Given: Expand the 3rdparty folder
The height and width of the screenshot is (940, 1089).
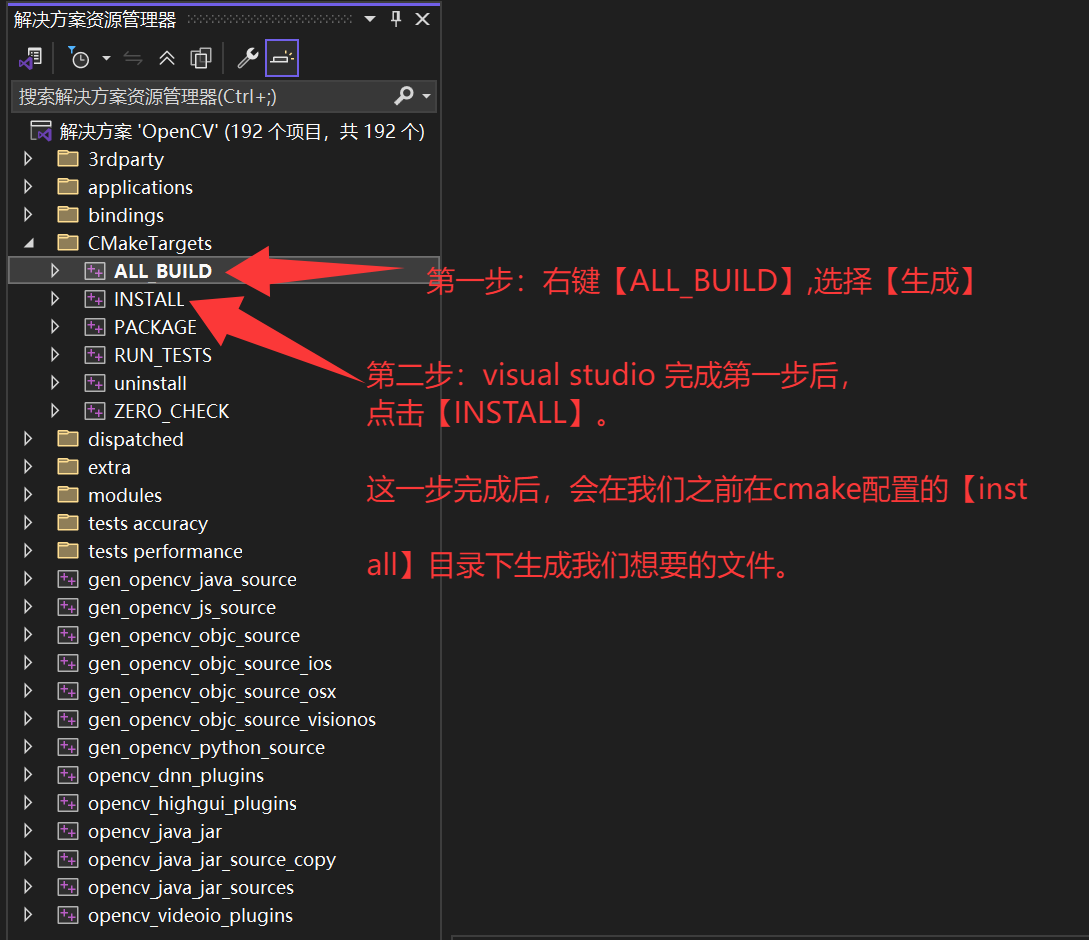Looking at the screenshot, I should (x=28, y=159).
